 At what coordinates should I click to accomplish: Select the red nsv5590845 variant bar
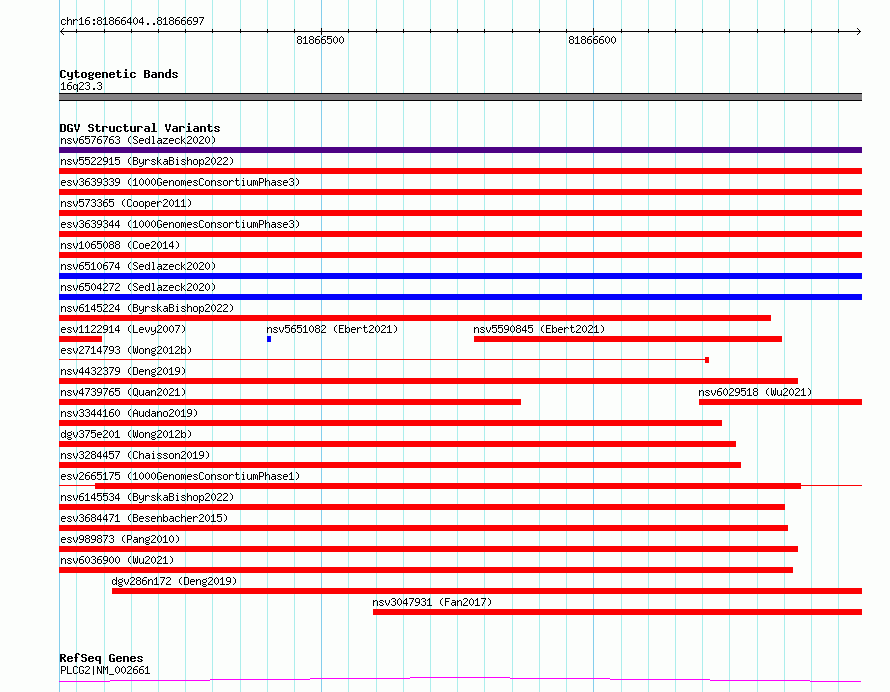628,339
